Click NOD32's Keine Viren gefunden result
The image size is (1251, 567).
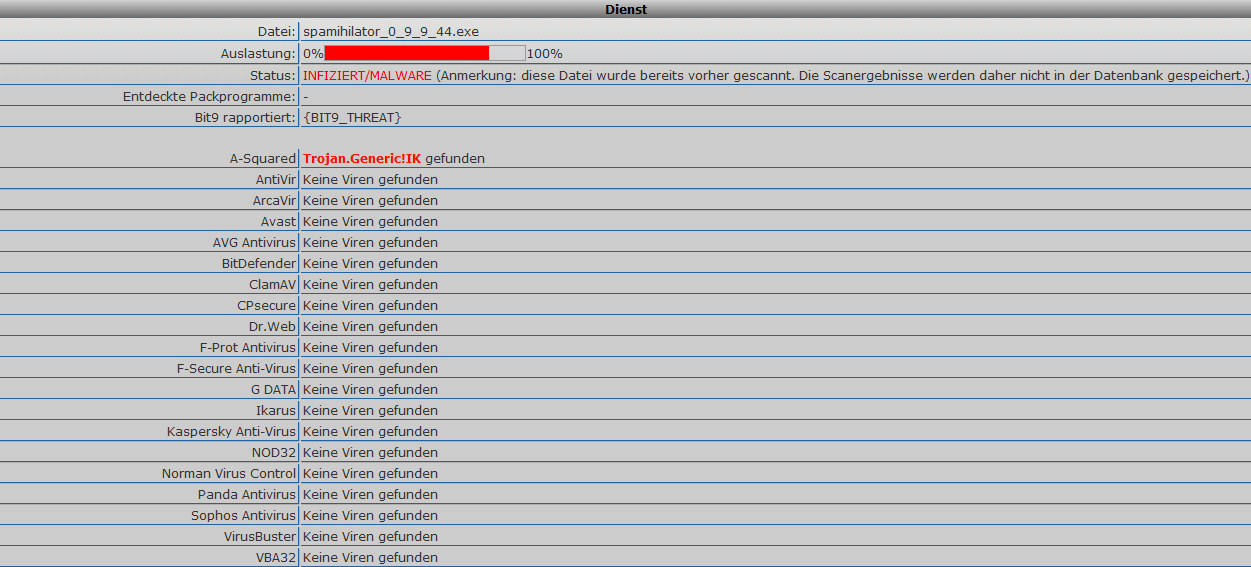click(x=370, y=452)
